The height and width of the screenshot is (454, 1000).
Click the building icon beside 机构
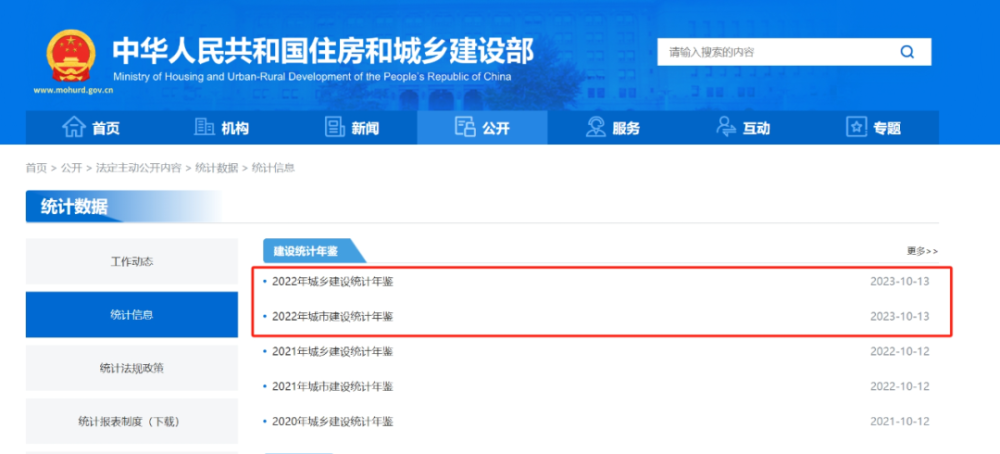(x=204, y=127)
